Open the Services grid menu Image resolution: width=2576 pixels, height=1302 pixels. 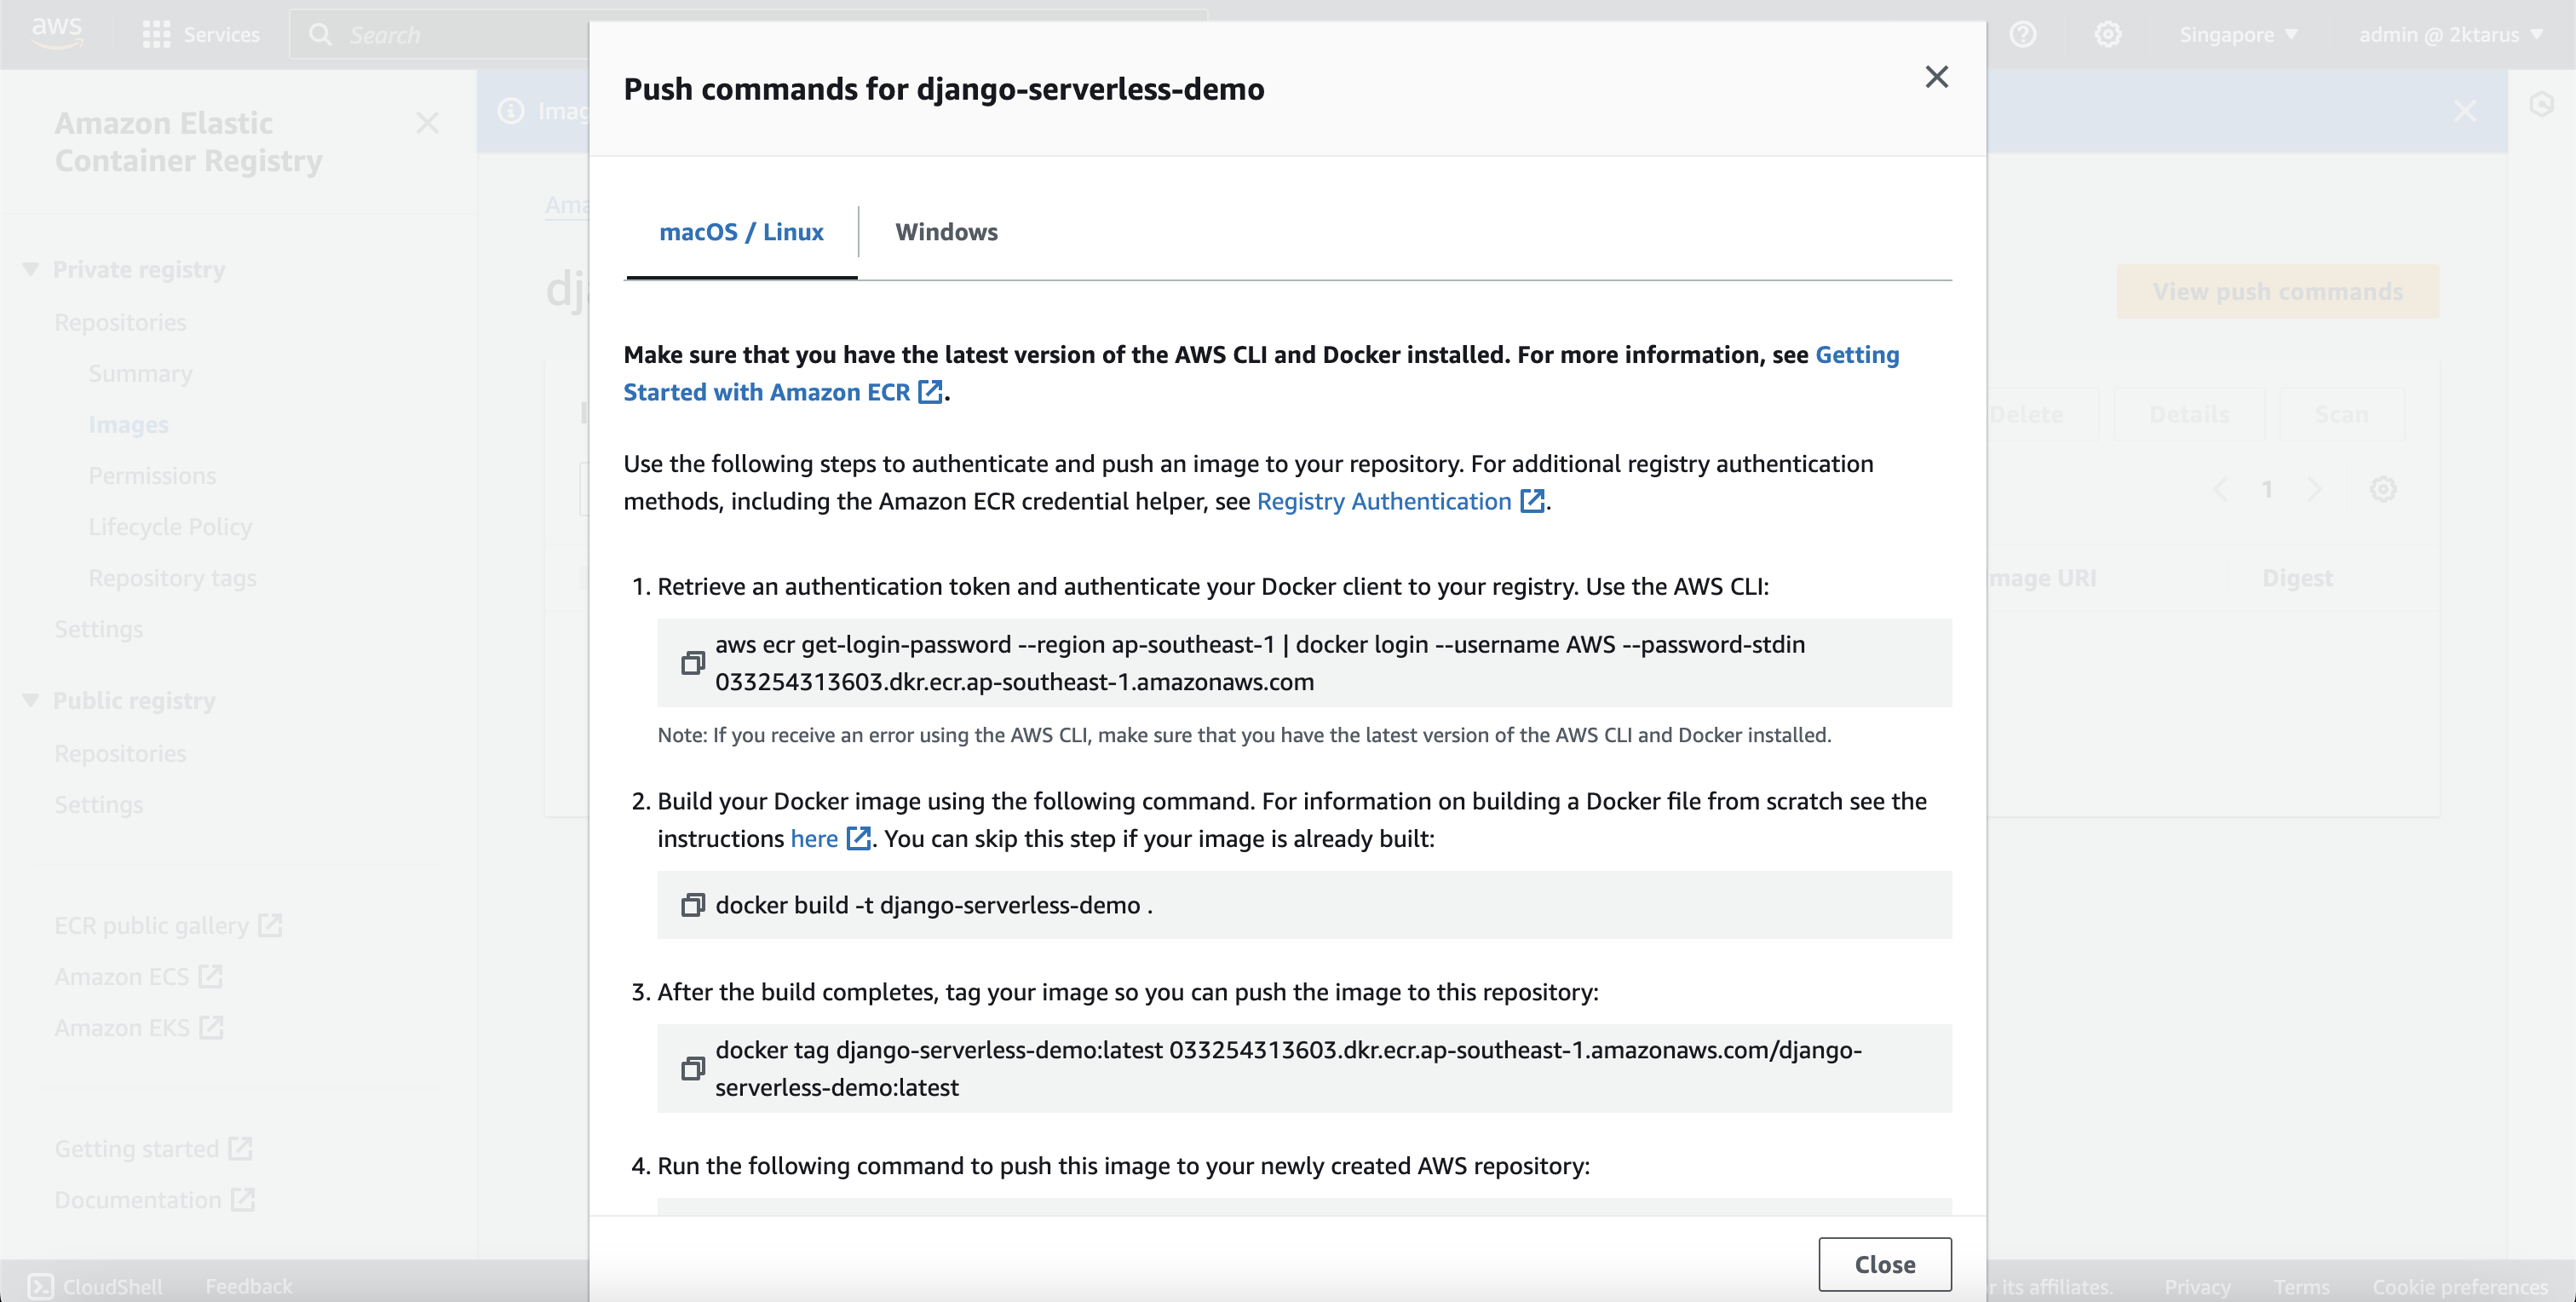[201, 34]
